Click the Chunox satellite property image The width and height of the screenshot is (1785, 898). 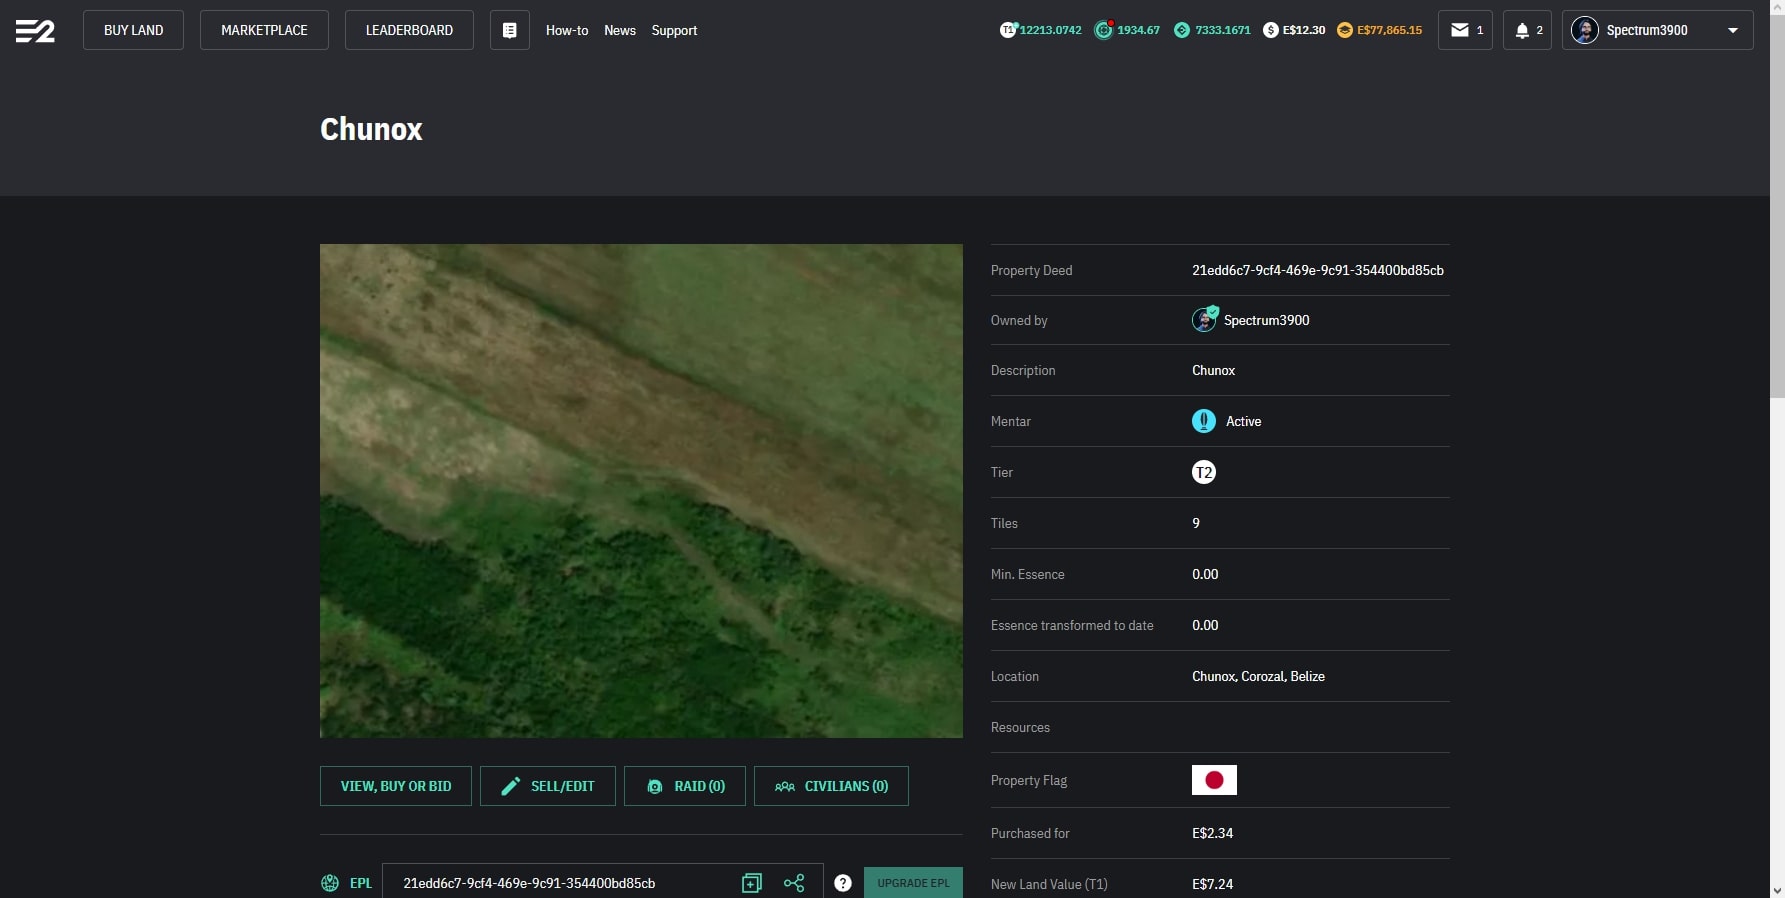pyautogui.click(x=641, y=491)
